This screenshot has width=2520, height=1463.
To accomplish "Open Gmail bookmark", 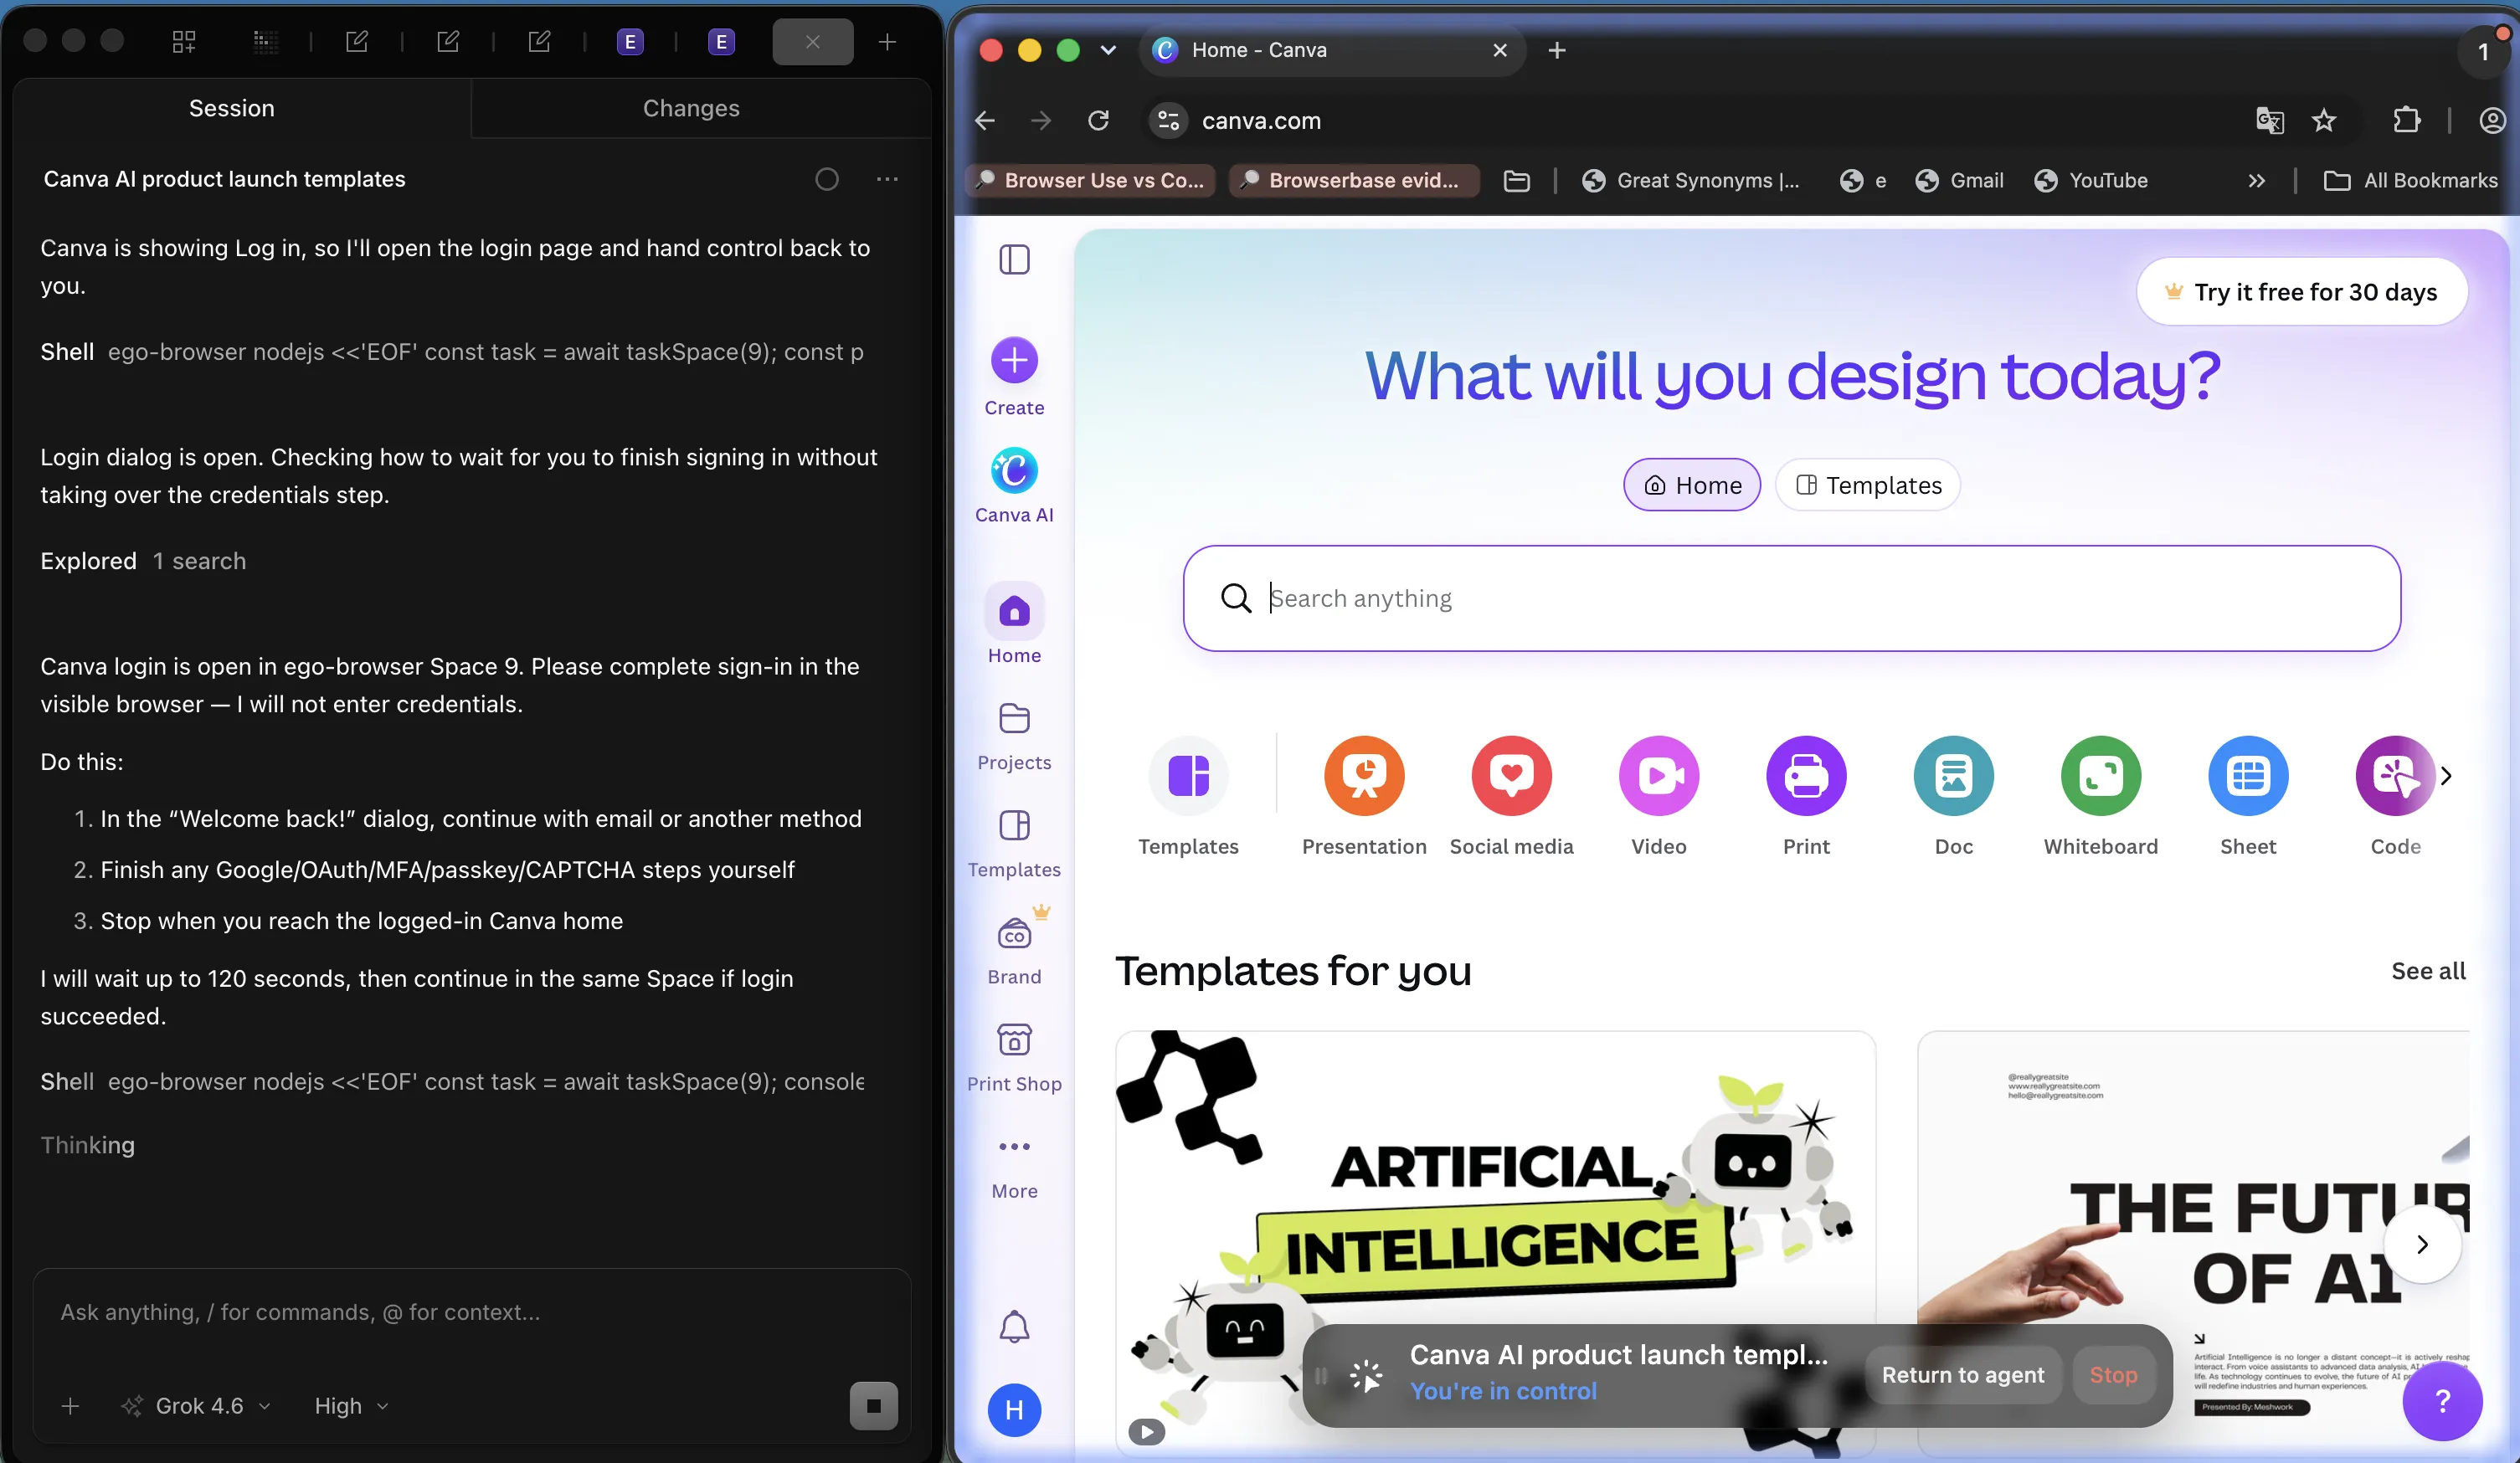I will pyautogui.click(x=1960, y=181).
